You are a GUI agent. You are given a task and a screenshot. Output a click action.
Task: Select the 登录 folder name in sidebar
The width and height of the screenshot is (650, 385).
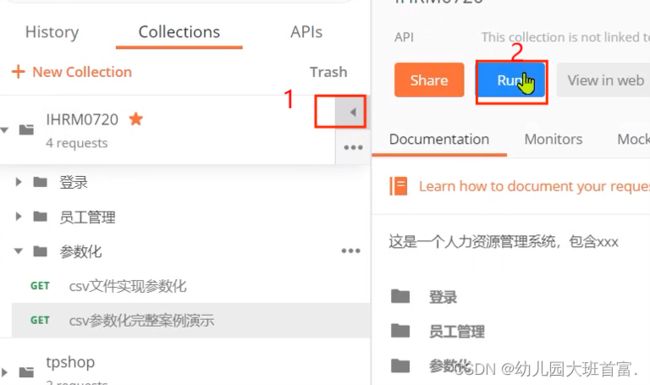74,182
